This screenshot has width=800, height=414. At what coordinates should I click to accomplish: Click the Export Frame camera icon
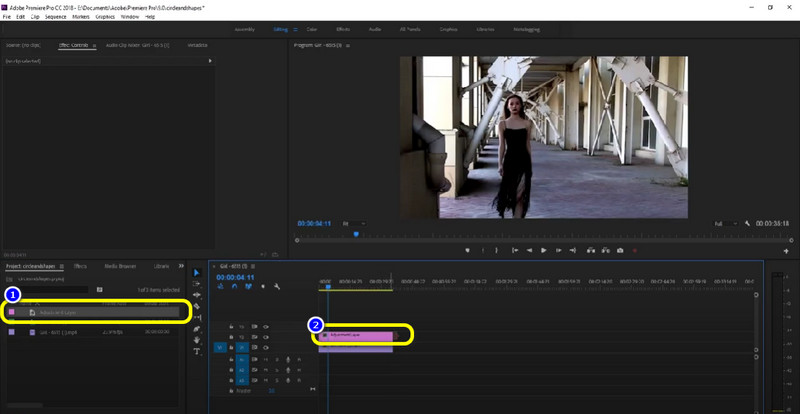tap(621, 250)
